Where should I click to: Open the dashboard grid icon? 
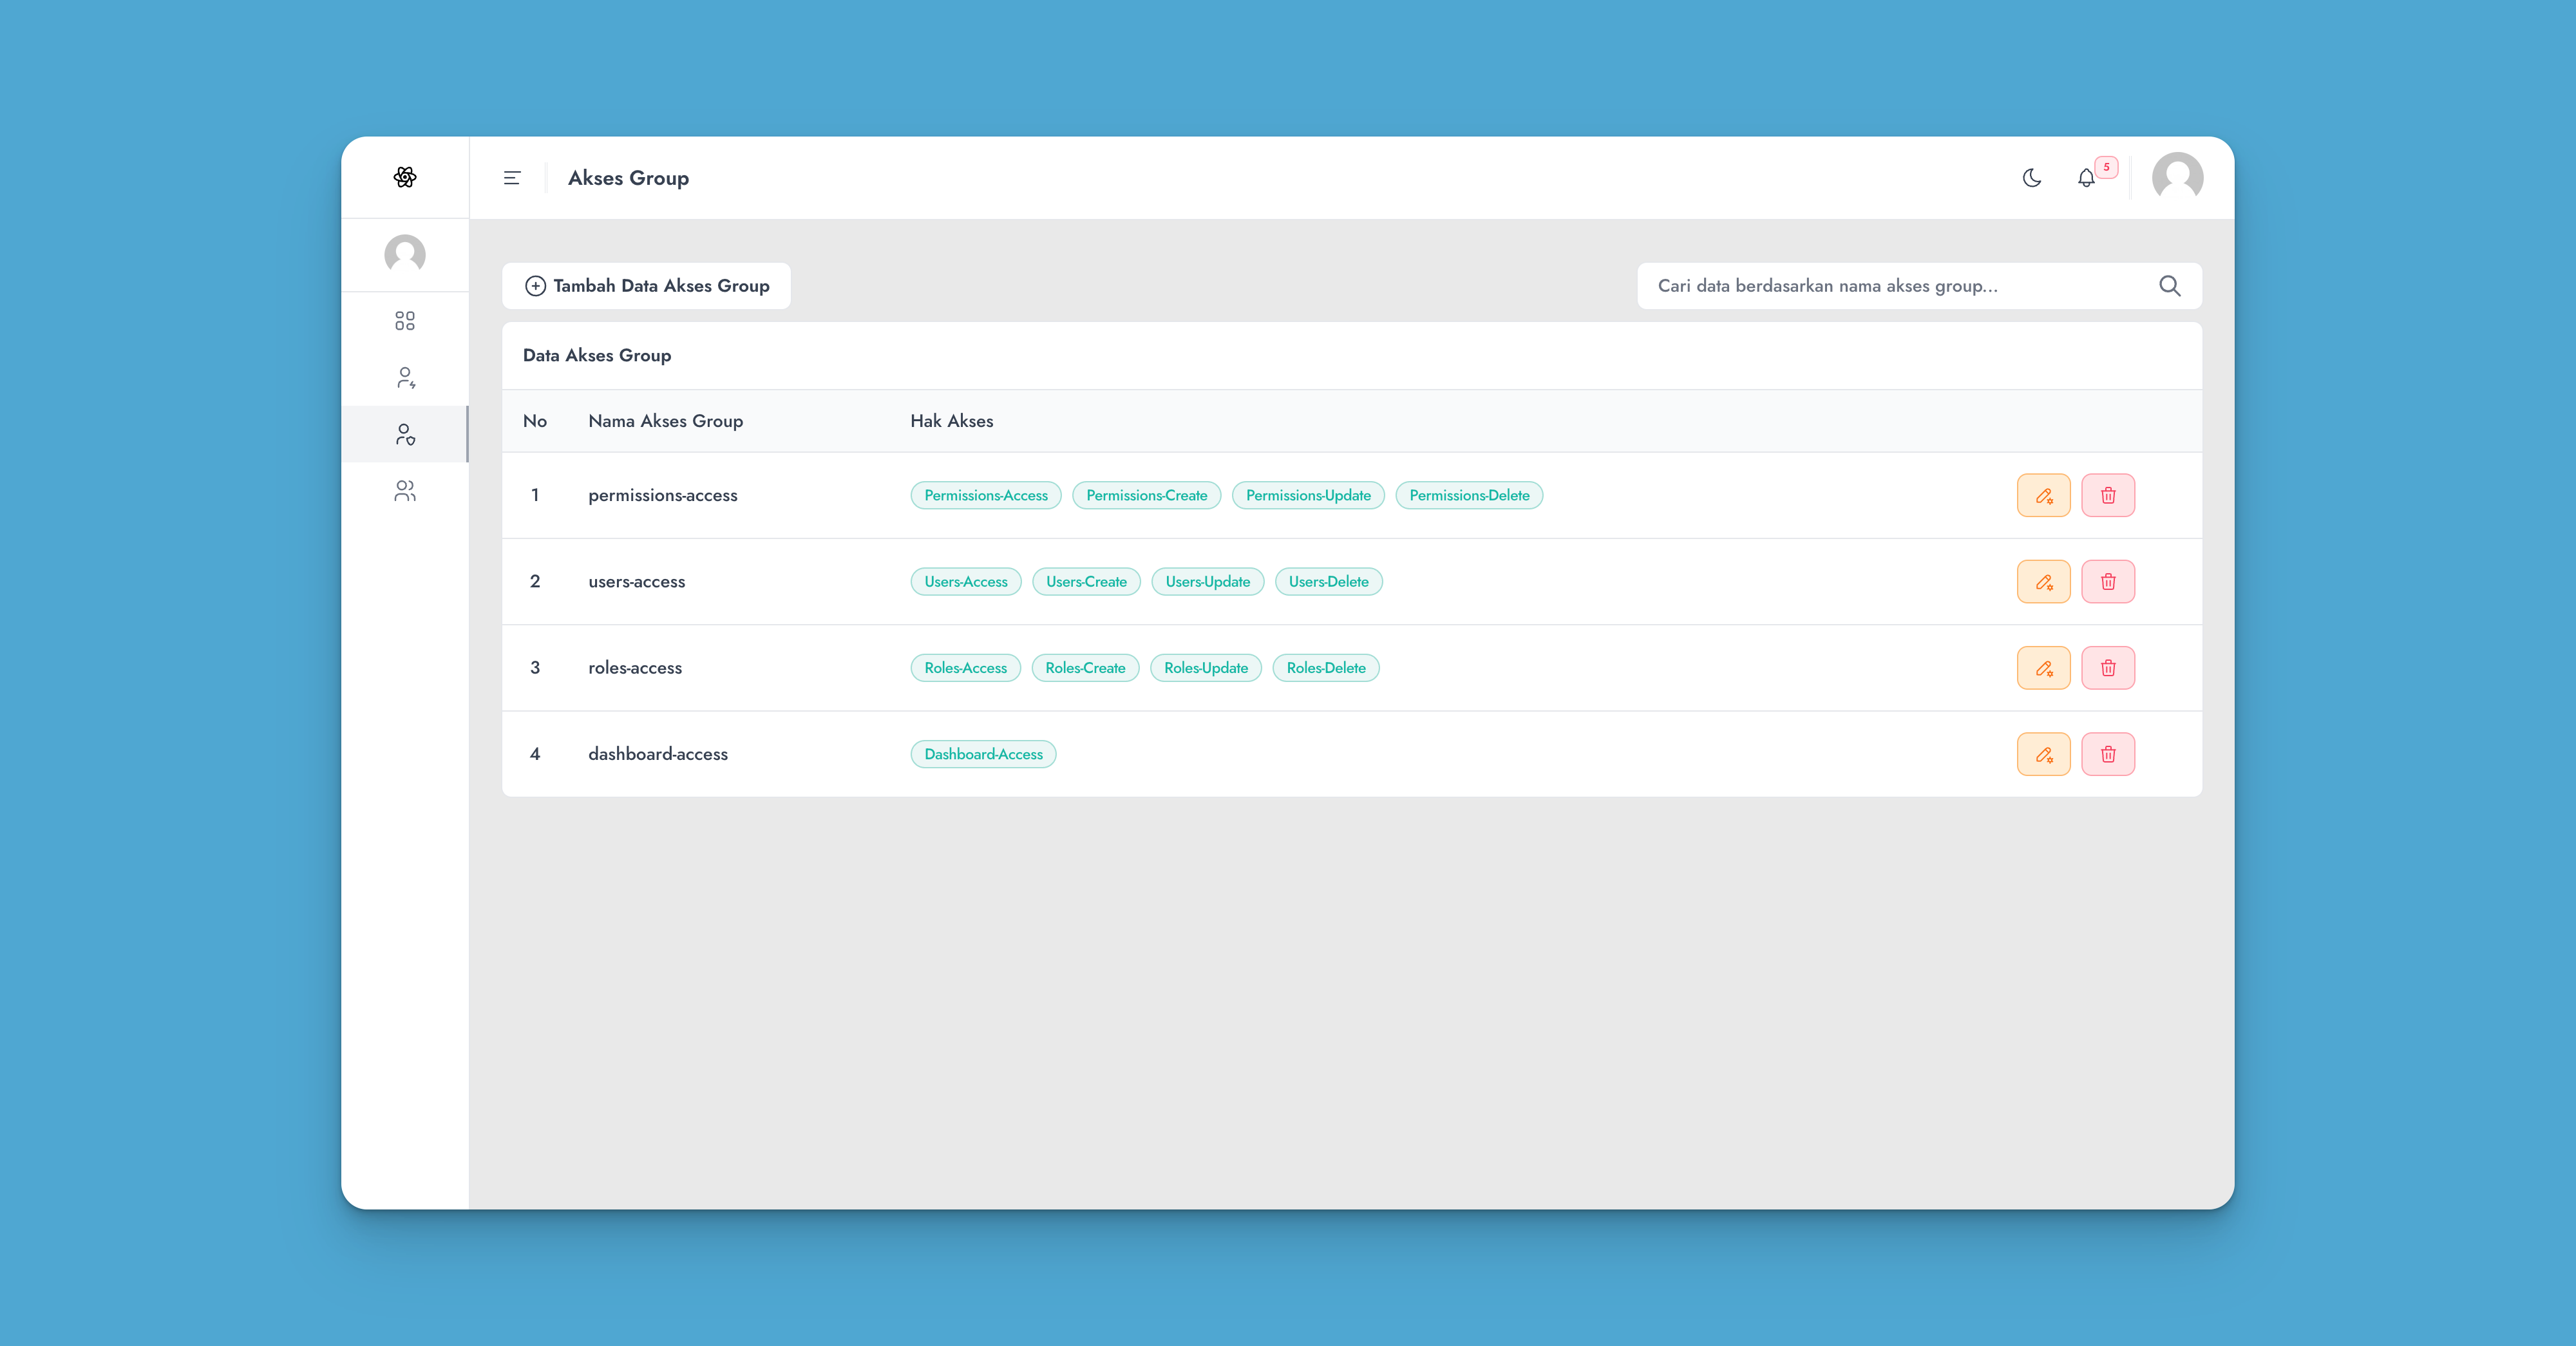click(x=404, y=320)
